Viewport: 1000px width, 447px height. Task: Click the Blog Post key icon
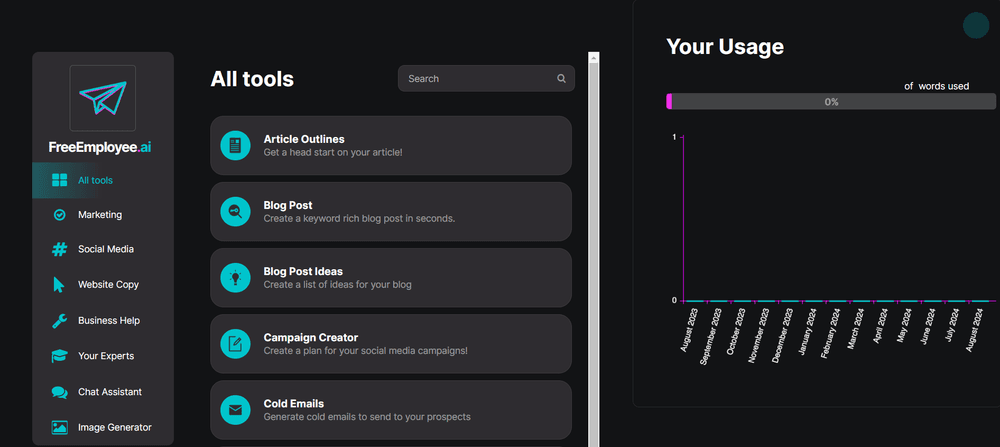235,212
